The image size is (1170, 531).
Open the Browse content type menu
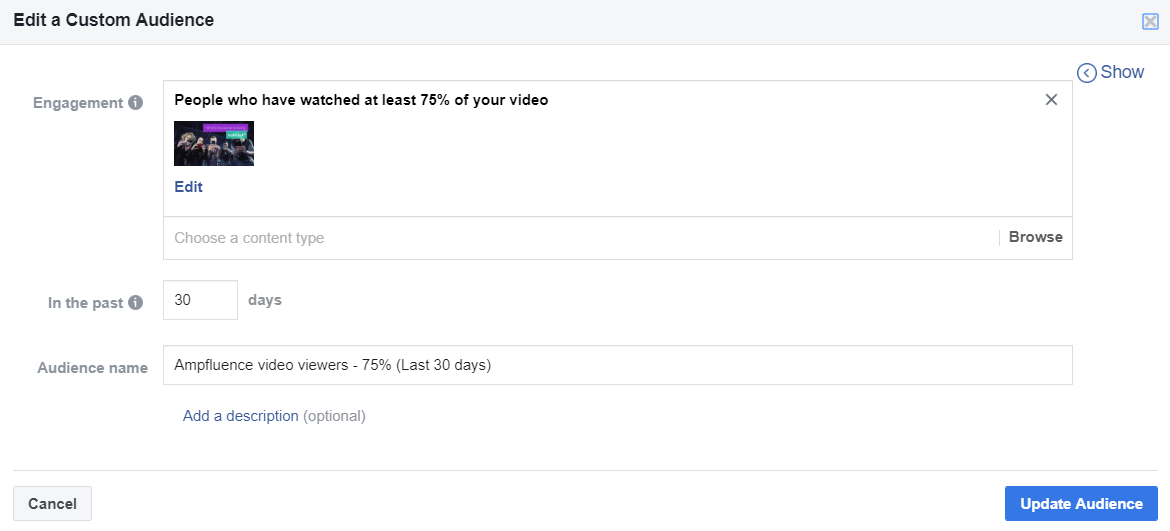1035,238
